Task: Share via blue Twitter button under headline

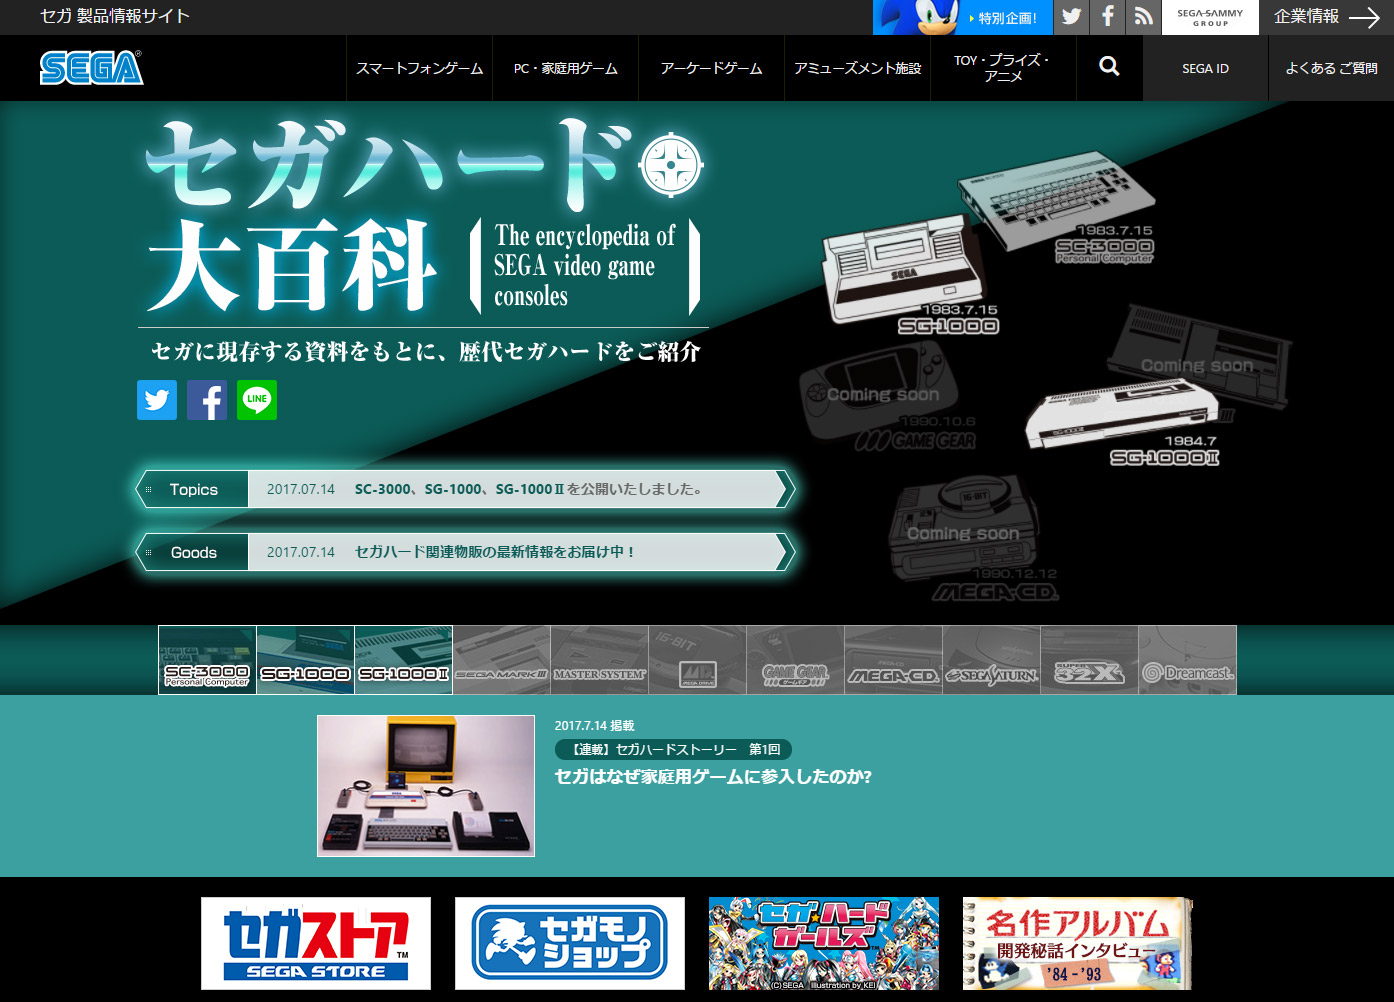Action: pos(157,400)
